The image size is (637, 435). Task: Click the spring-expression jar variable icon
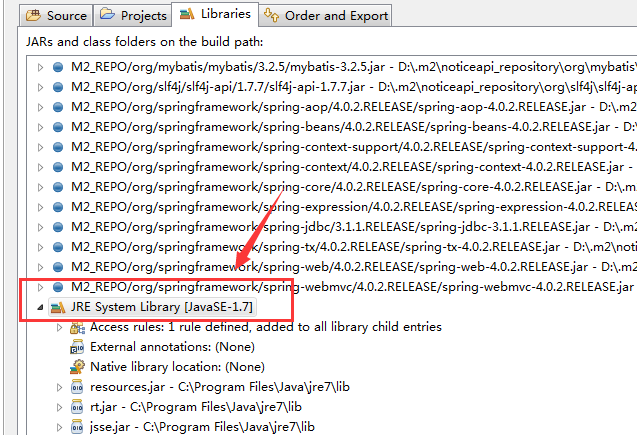click(x=58, y=207)
